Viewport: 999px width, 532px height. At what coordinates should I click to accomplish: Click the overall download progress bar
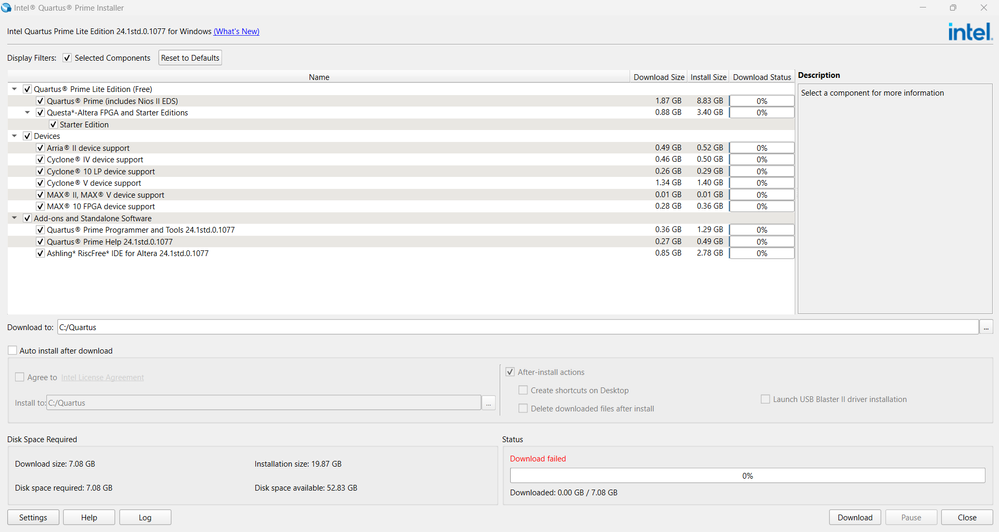click(748, 476)
